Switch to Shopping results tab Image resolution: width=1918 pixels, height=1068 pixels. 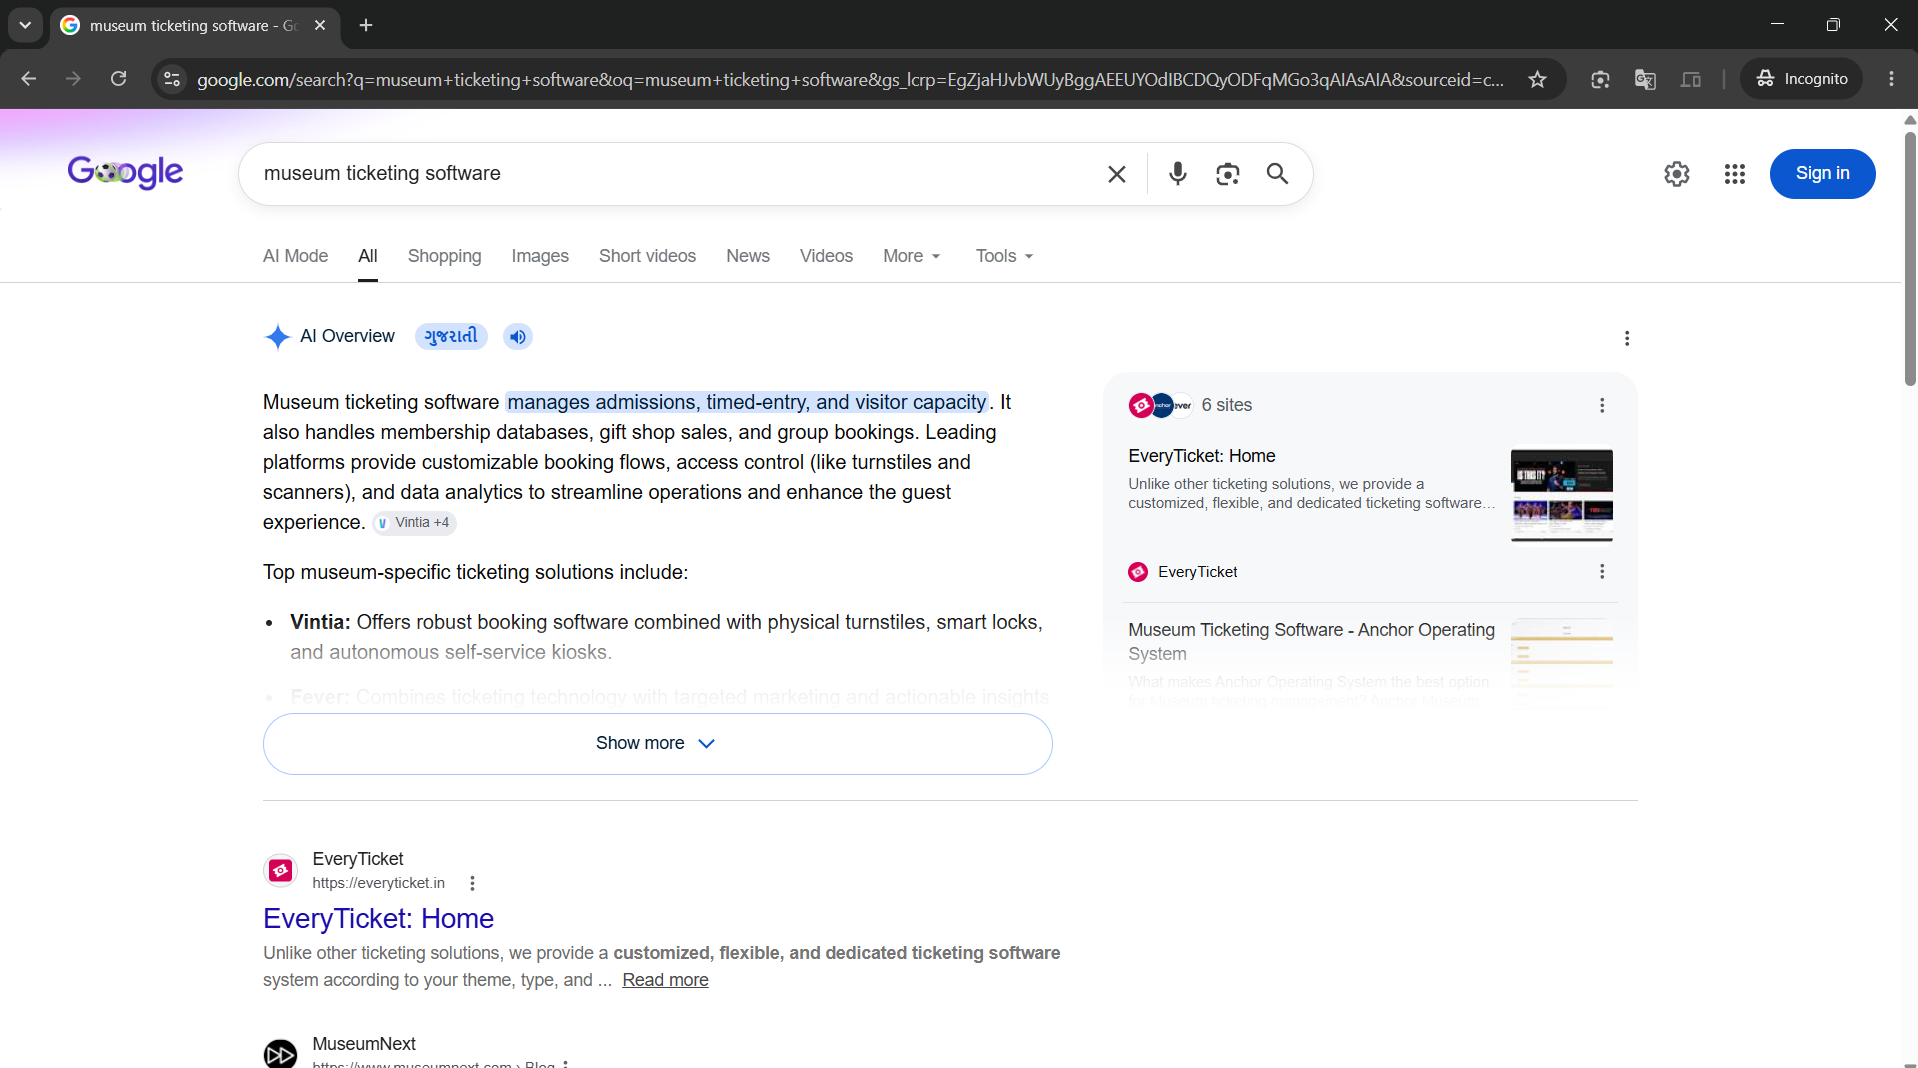click(444, 256)
